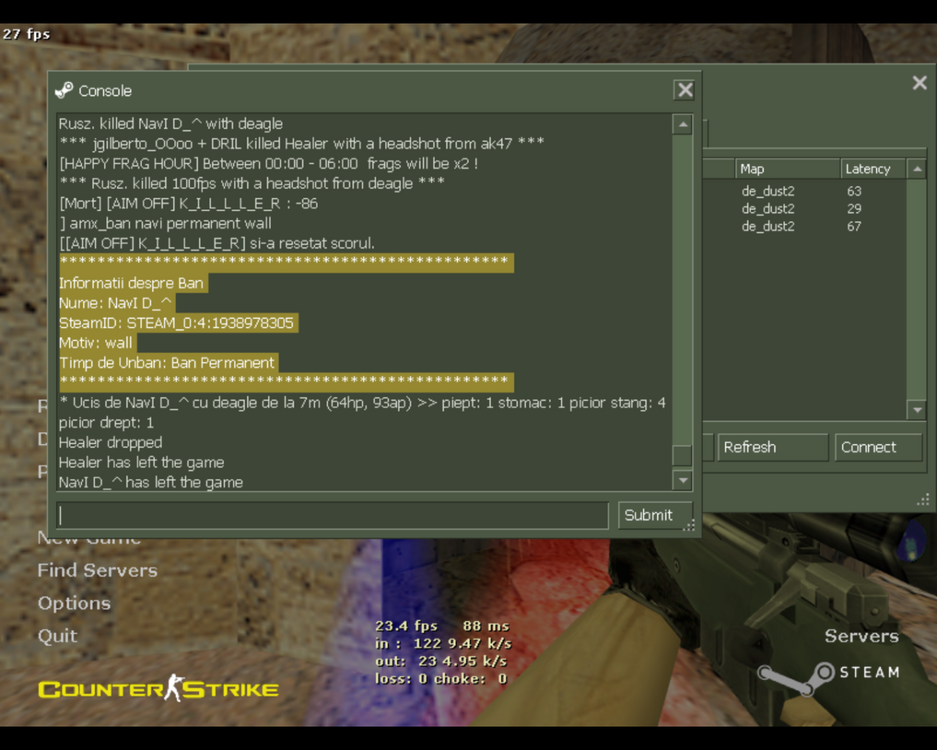Click the console scrollbar up arrow
Image resolution: width=937 pixels, height=750 pixels.
click(682, 125)
